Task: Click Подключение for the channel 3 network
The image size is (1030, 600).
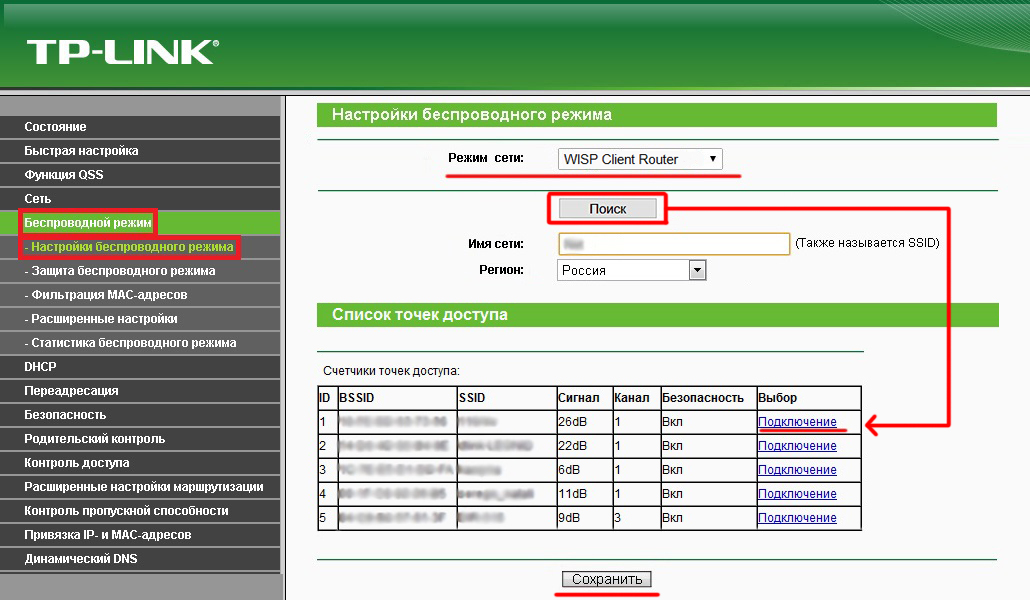Action: click(797, 518)
